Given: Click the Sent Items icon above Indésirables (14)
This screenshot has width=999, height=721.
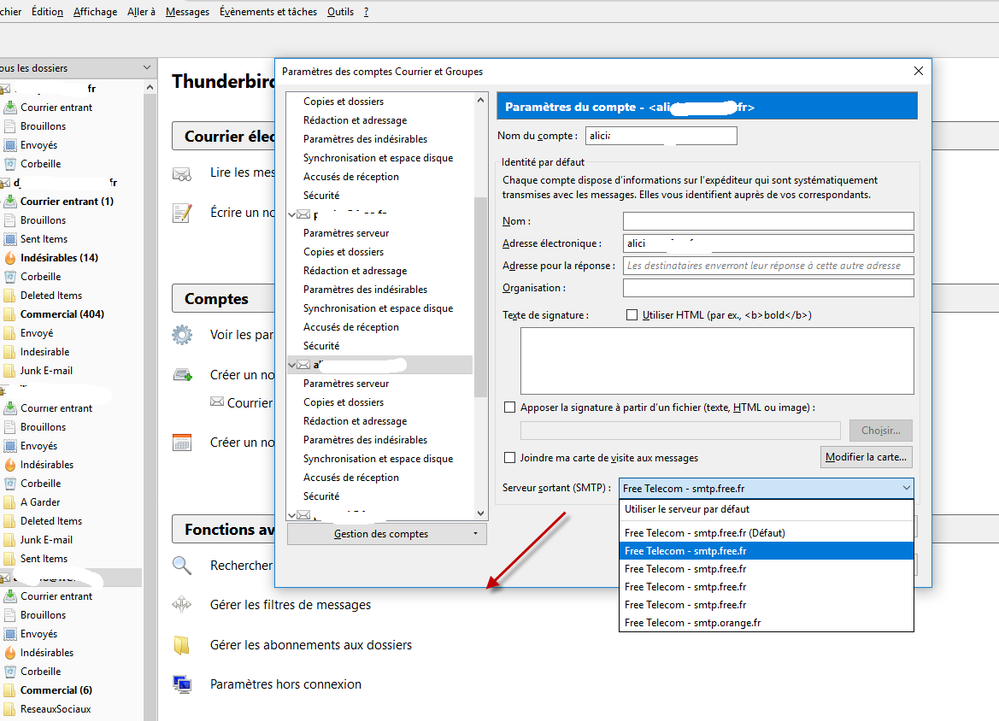Looking at the screenshot, I should (10, 239).
